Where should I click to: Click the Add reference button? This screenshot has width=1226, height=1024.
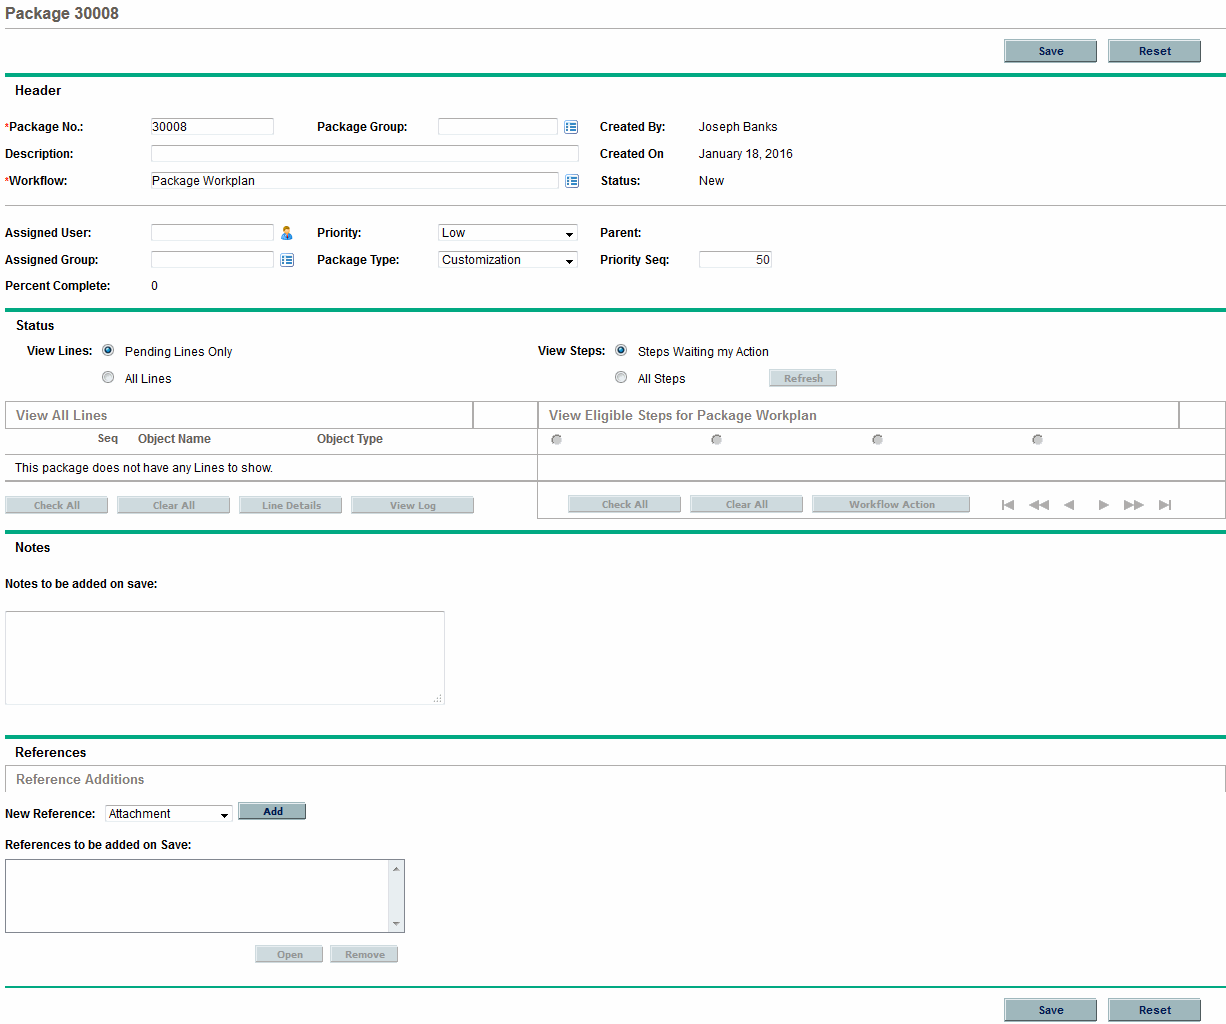tap(272, 812)
